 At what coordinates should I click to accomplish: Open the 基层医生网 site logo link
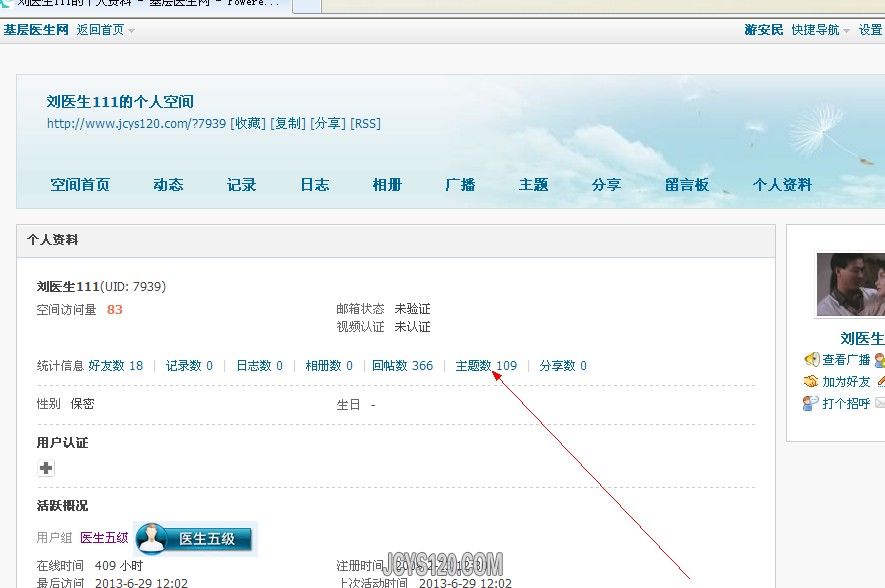pyautogui.click(x=36, y=30)
